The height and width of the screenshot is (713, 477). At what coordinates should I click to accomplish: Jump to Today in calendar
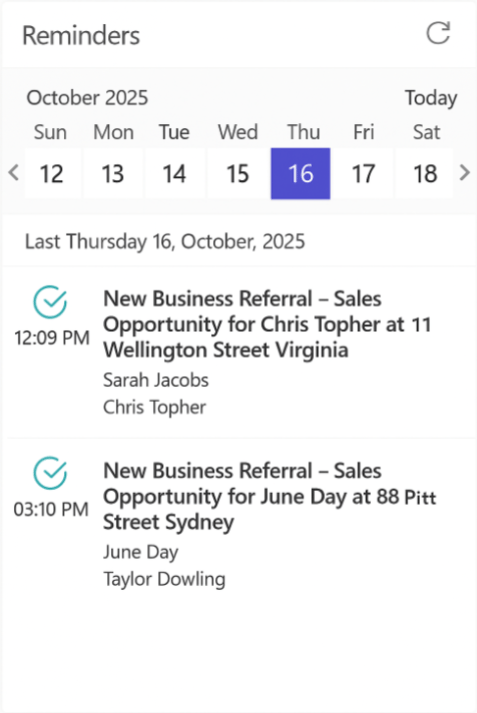[x=431, y=98]
